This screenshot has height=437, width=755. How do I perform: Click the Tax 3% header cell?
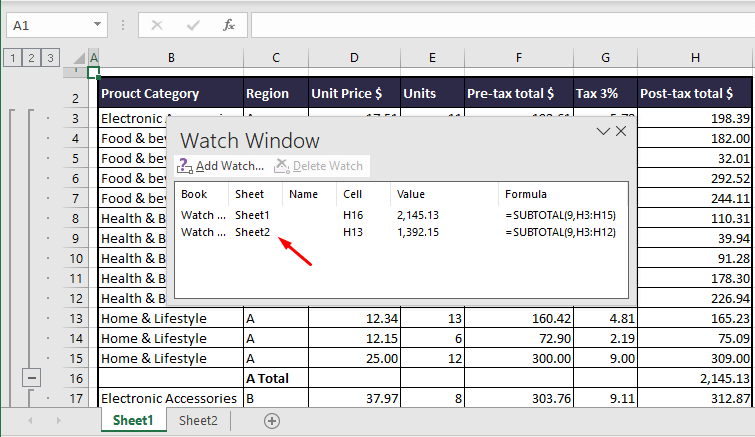[x=606, y=93]
